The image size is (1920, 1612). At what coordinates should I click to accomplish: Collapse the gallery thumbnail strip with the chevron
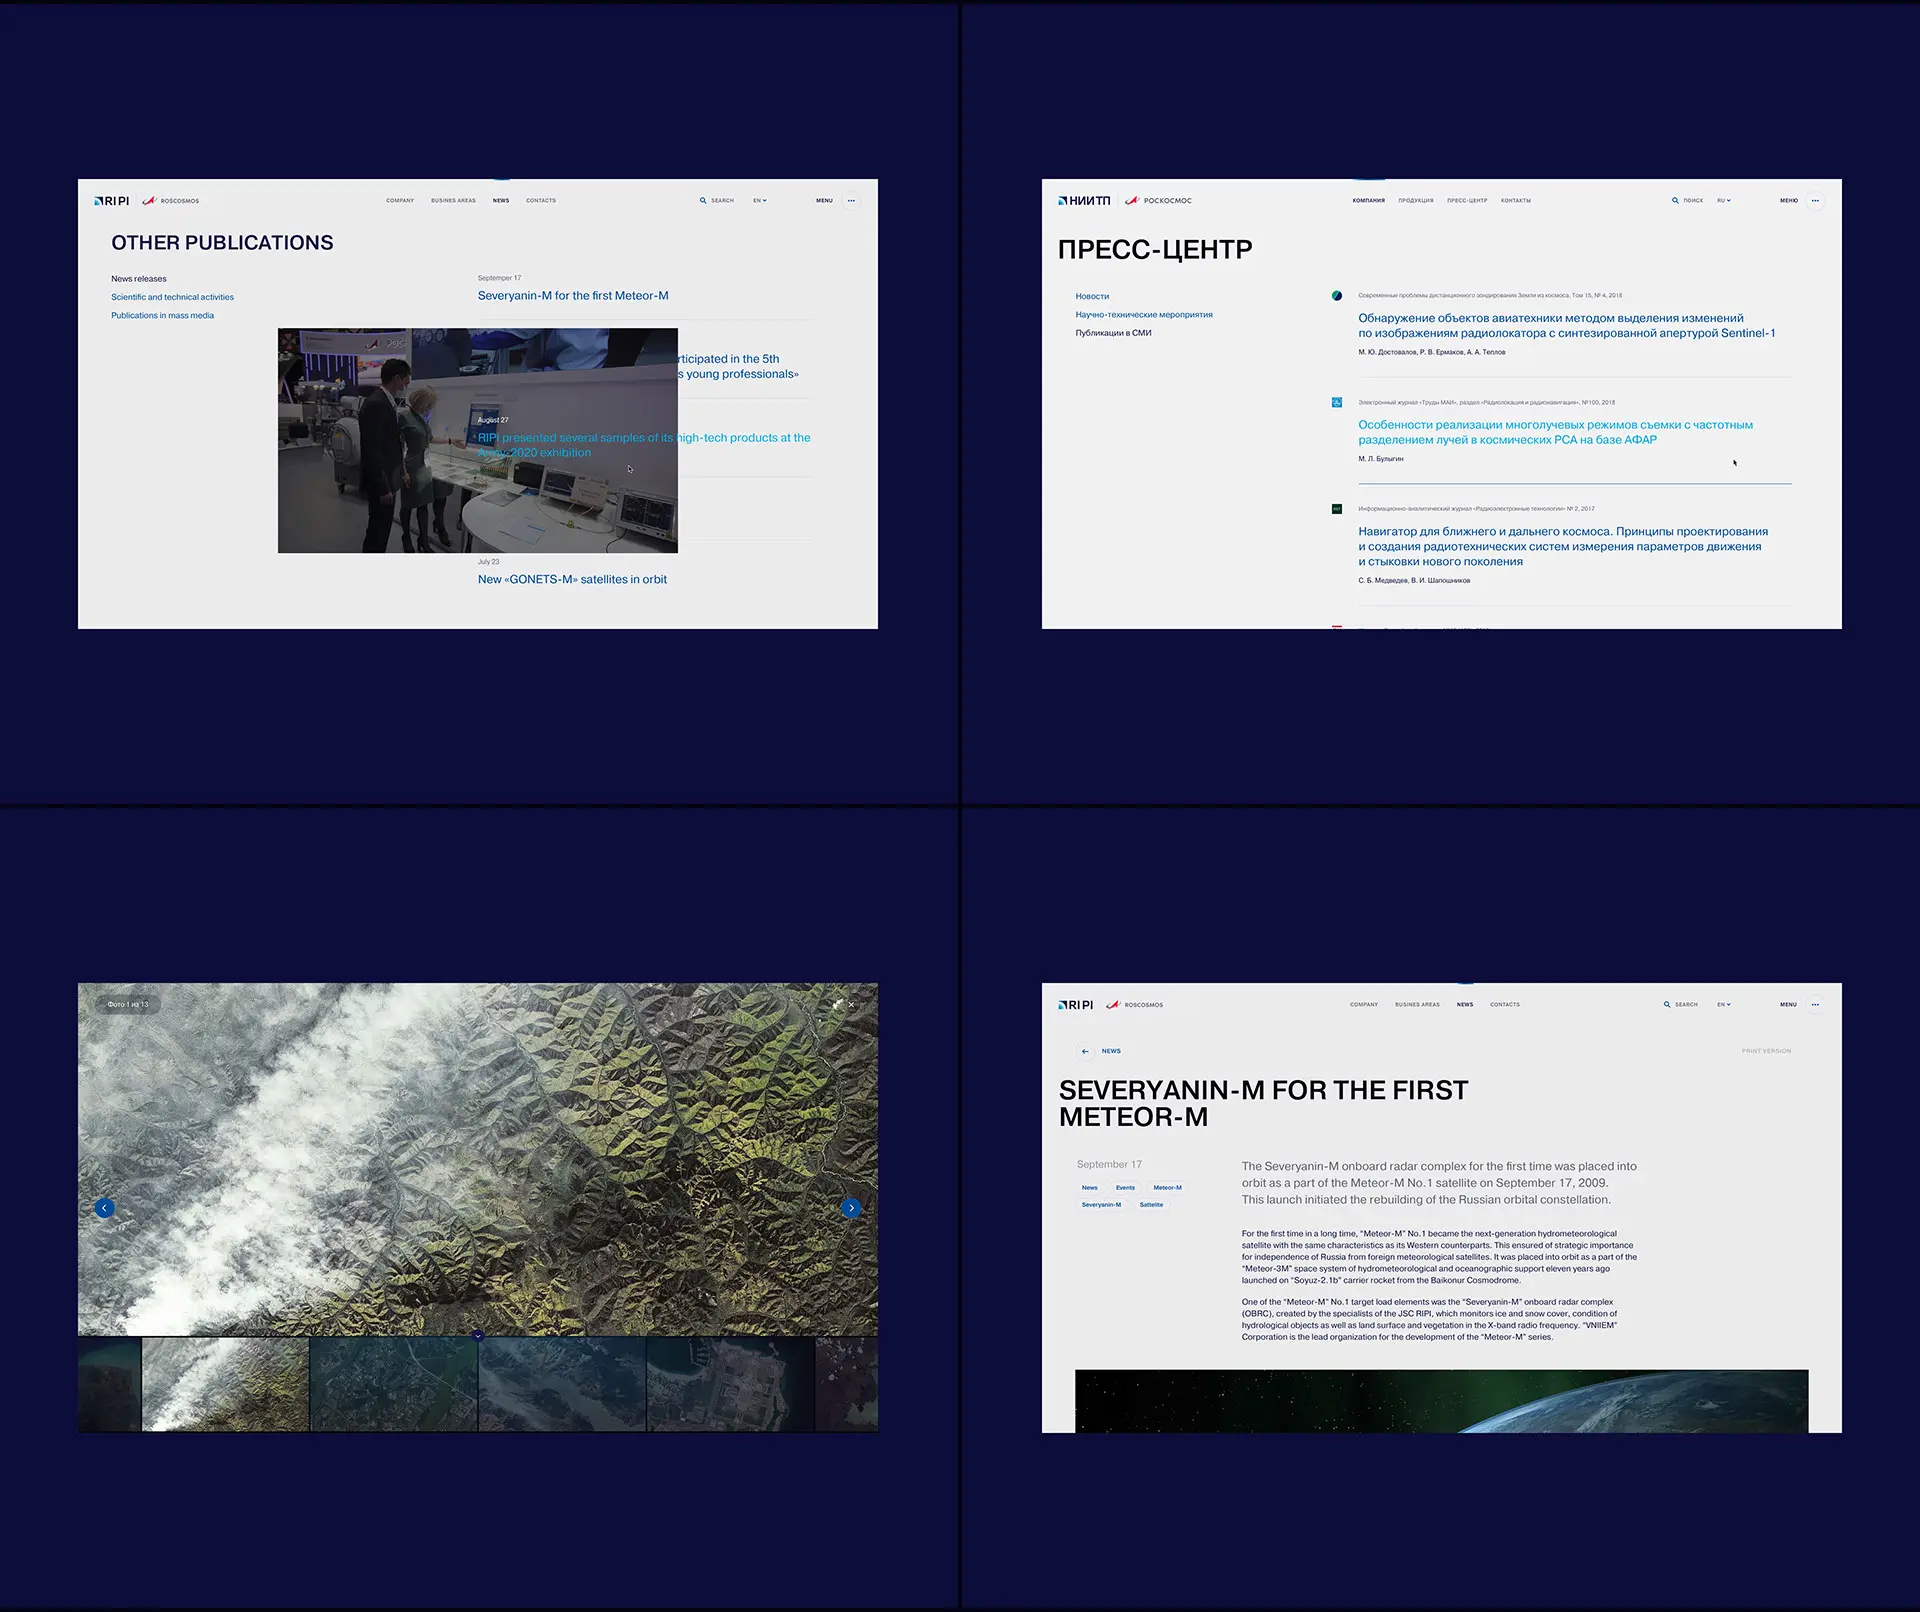[x=478, y=1335]
